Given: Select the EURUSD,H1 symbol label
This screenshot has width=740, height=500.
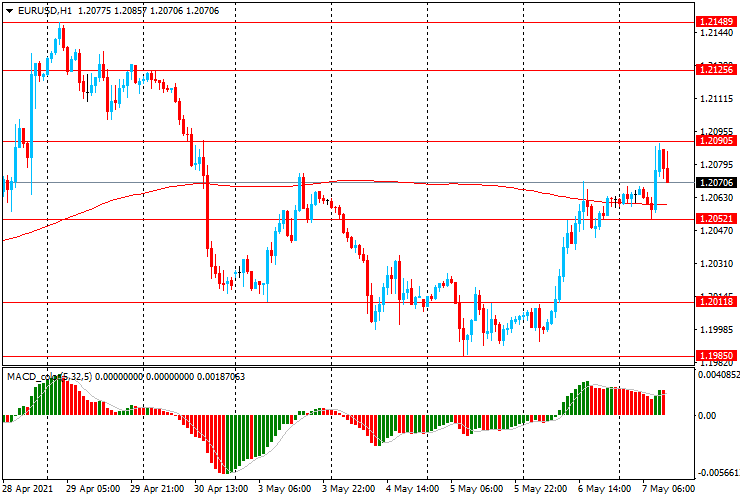Looking at the screenshot, I should point(45,11).
